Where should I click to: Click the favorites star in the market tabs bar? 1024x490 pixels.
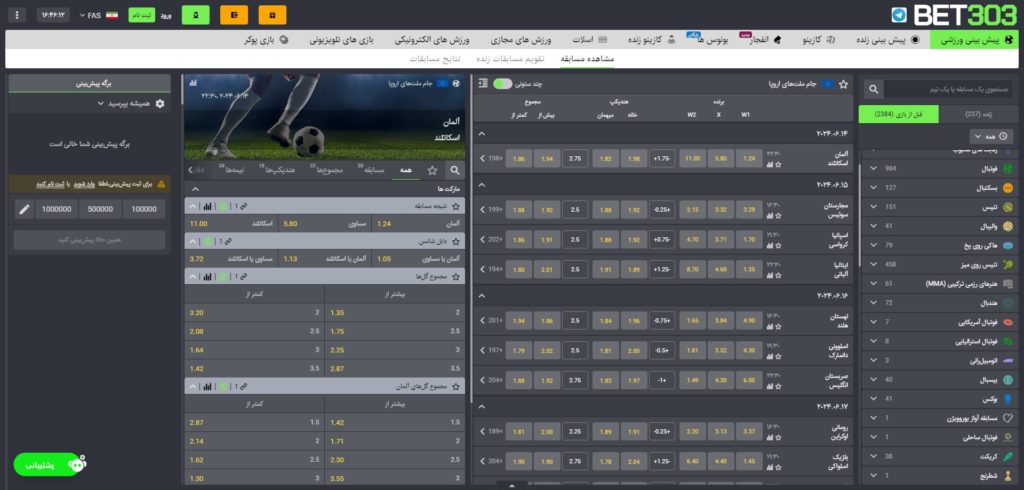coord(433,171)
